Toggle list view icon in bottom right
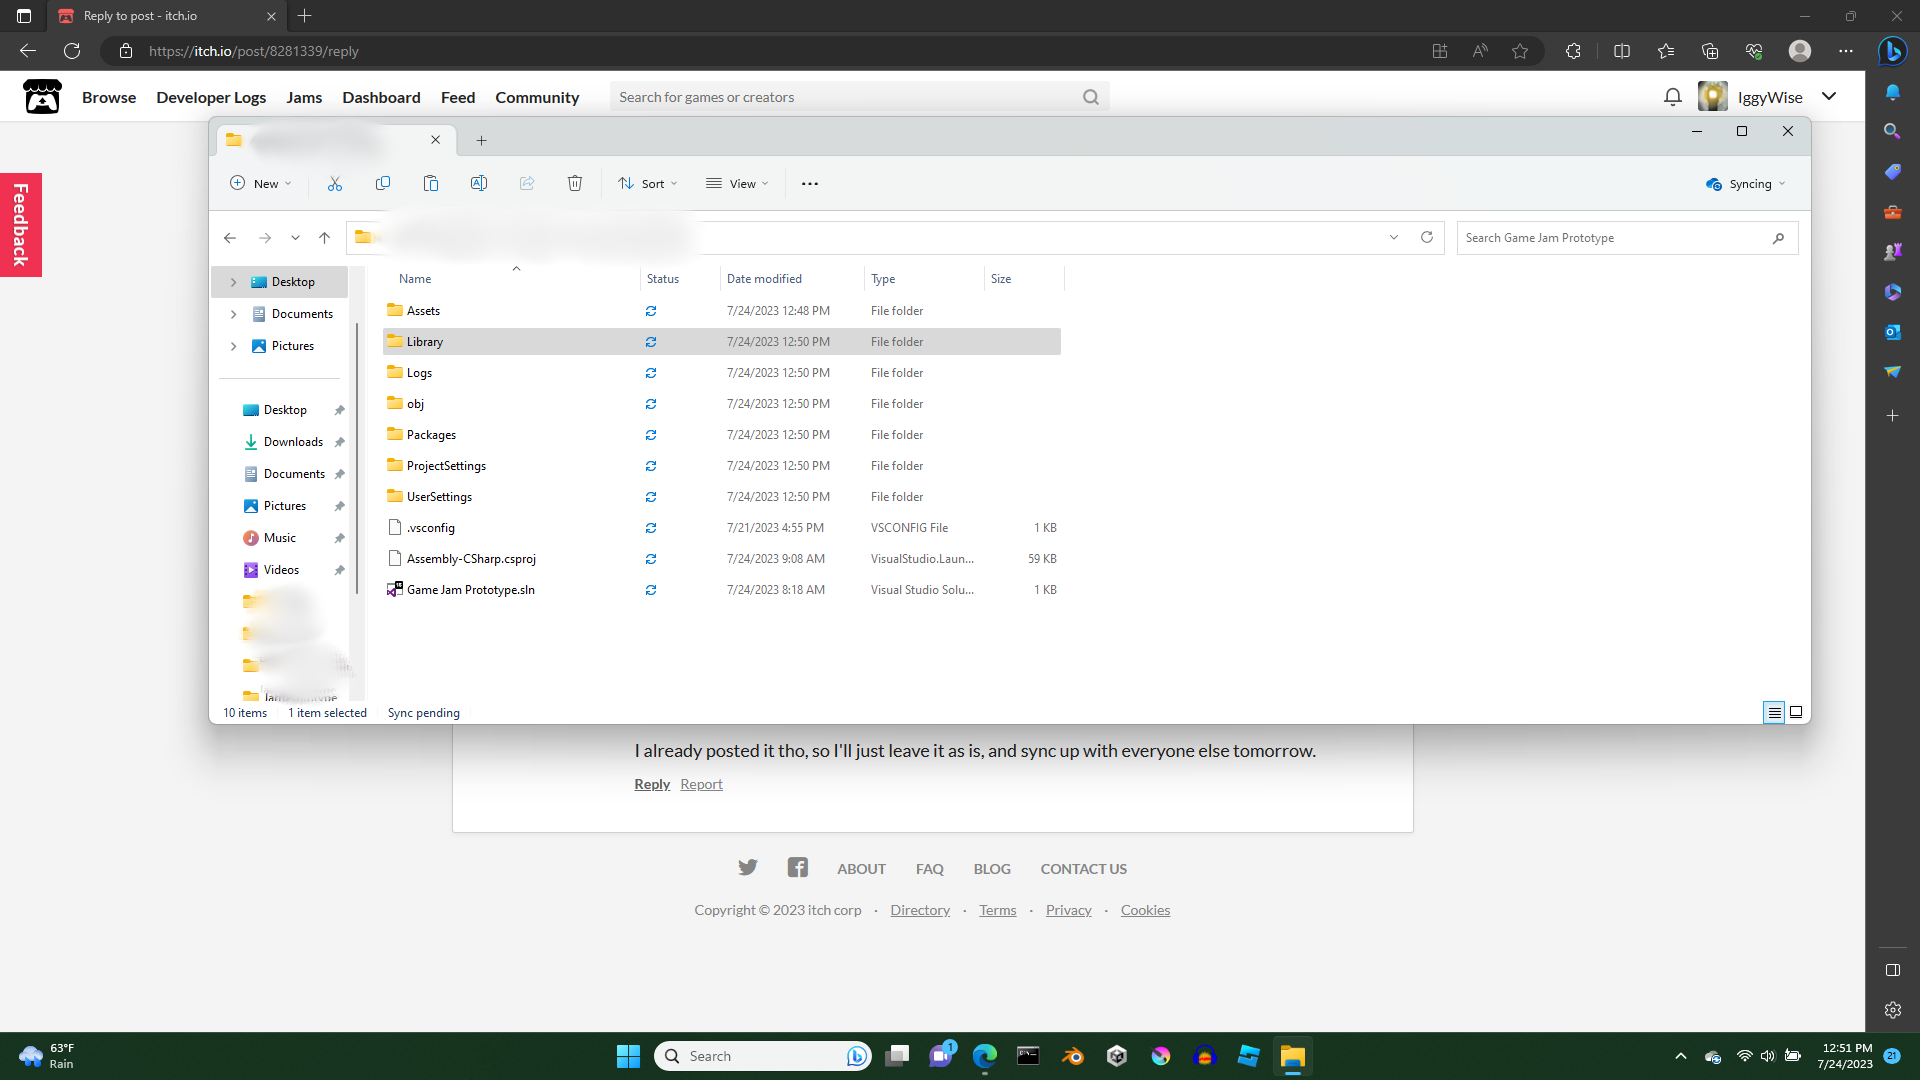Viewport: 1920px width, 1080px height. point(1774,712)
